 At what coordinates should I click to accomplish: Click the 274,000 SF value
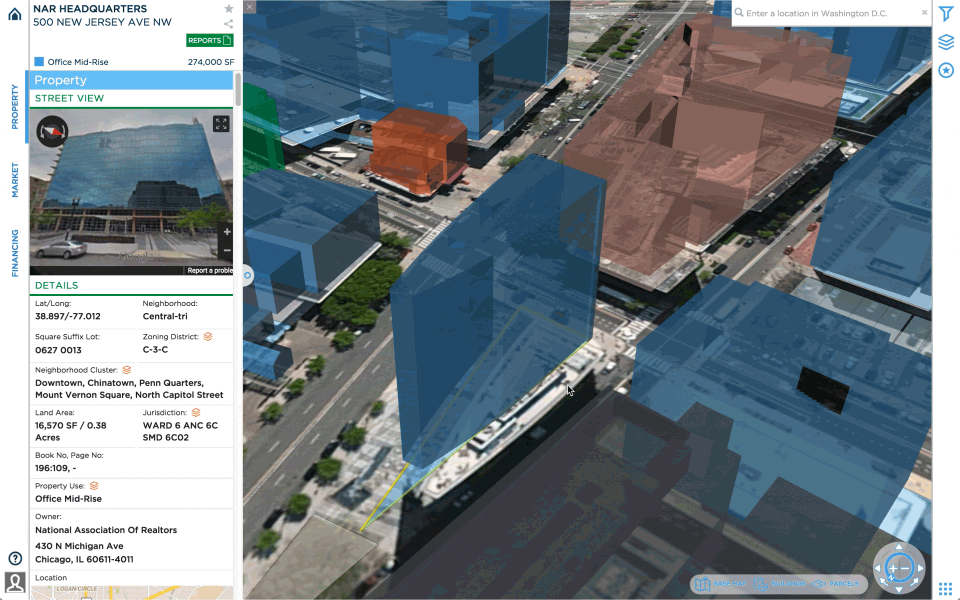[x=211, y=62]
